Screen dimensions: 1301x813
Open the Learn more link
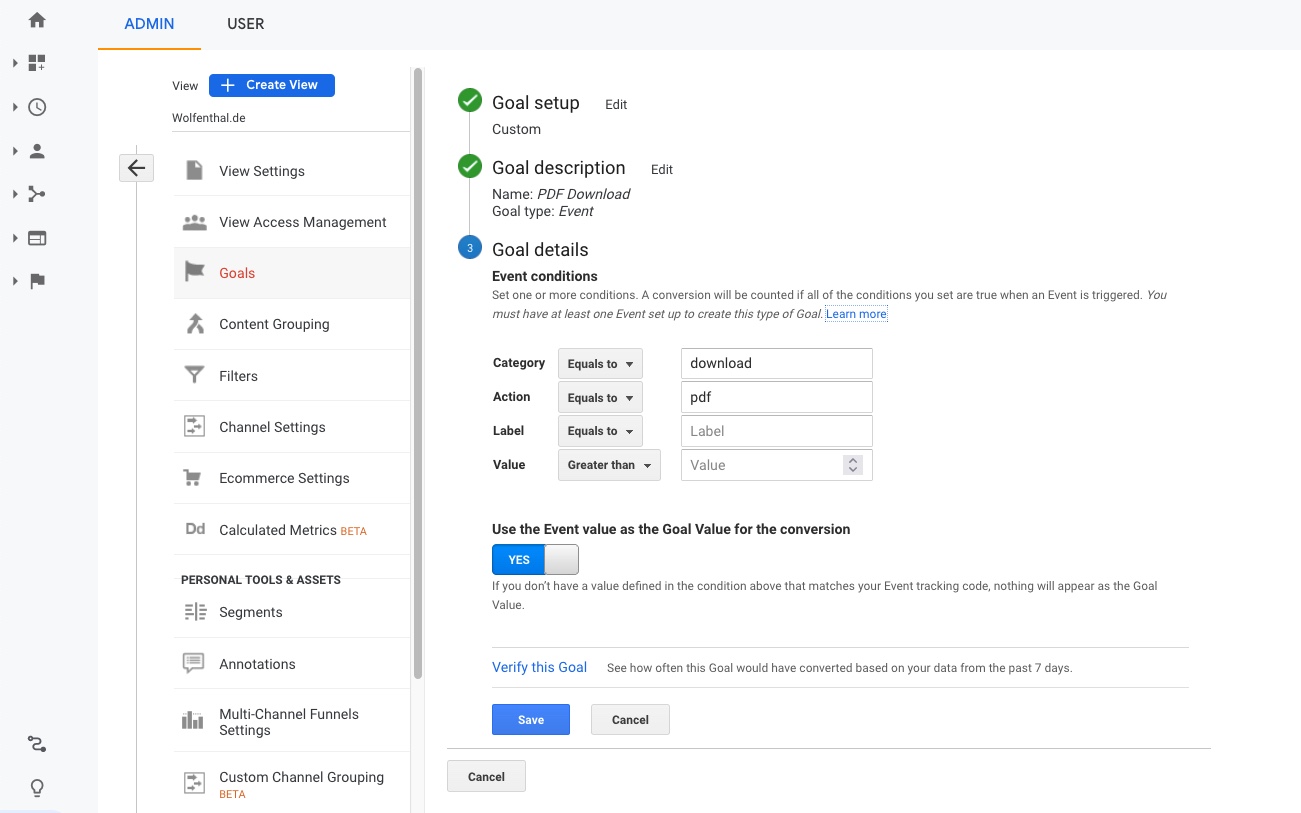click(856, 314)
